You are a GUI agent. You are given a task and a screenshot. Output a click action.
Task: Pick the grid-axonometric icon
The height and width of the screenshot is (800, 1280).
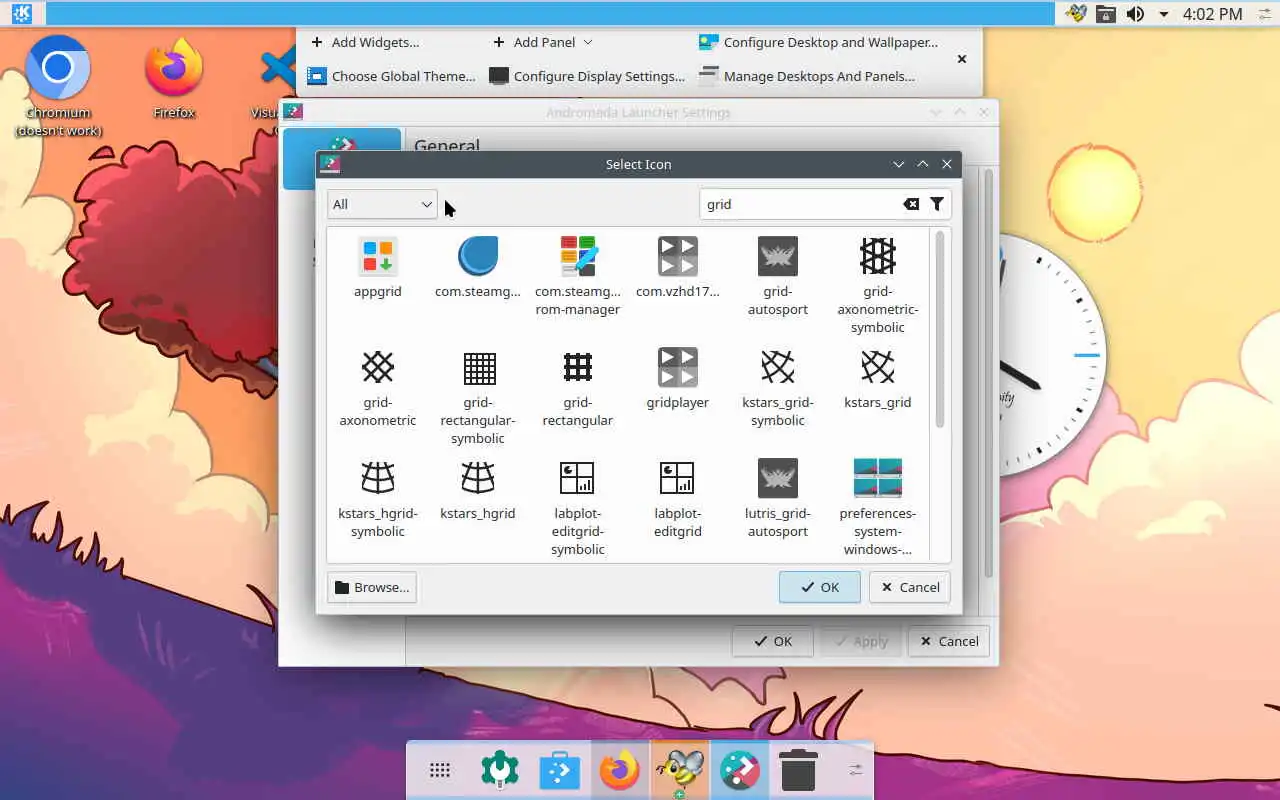point(378,368)
